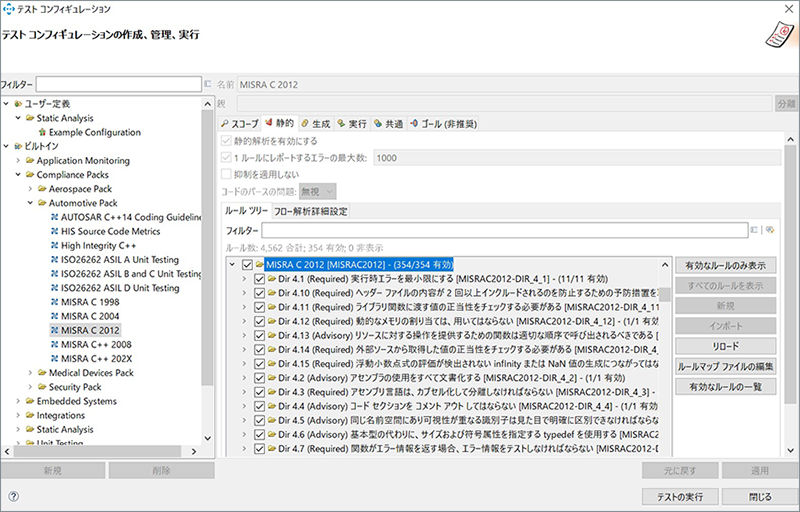Image resolution: width=800 pixels, height=512 pixels.
Task: Click the Aerospace Pack folder icon
Action: 42,189
